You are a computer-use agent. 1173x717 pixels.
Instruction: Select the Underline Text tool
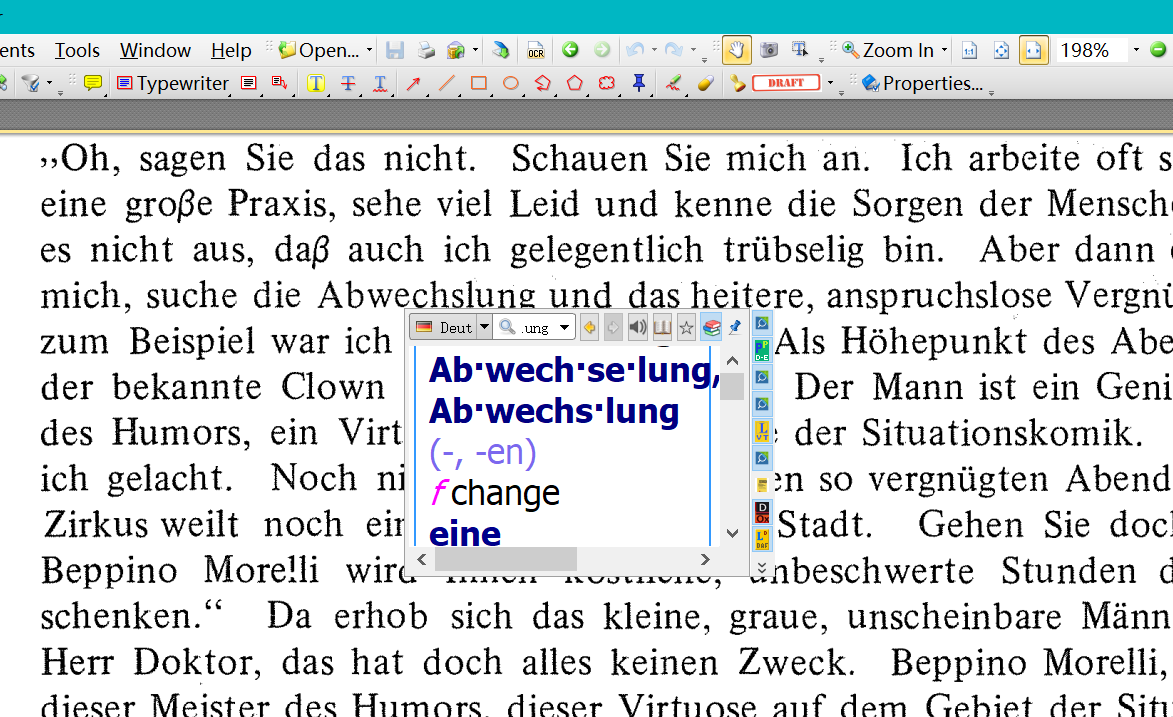(x=380, y=83)
